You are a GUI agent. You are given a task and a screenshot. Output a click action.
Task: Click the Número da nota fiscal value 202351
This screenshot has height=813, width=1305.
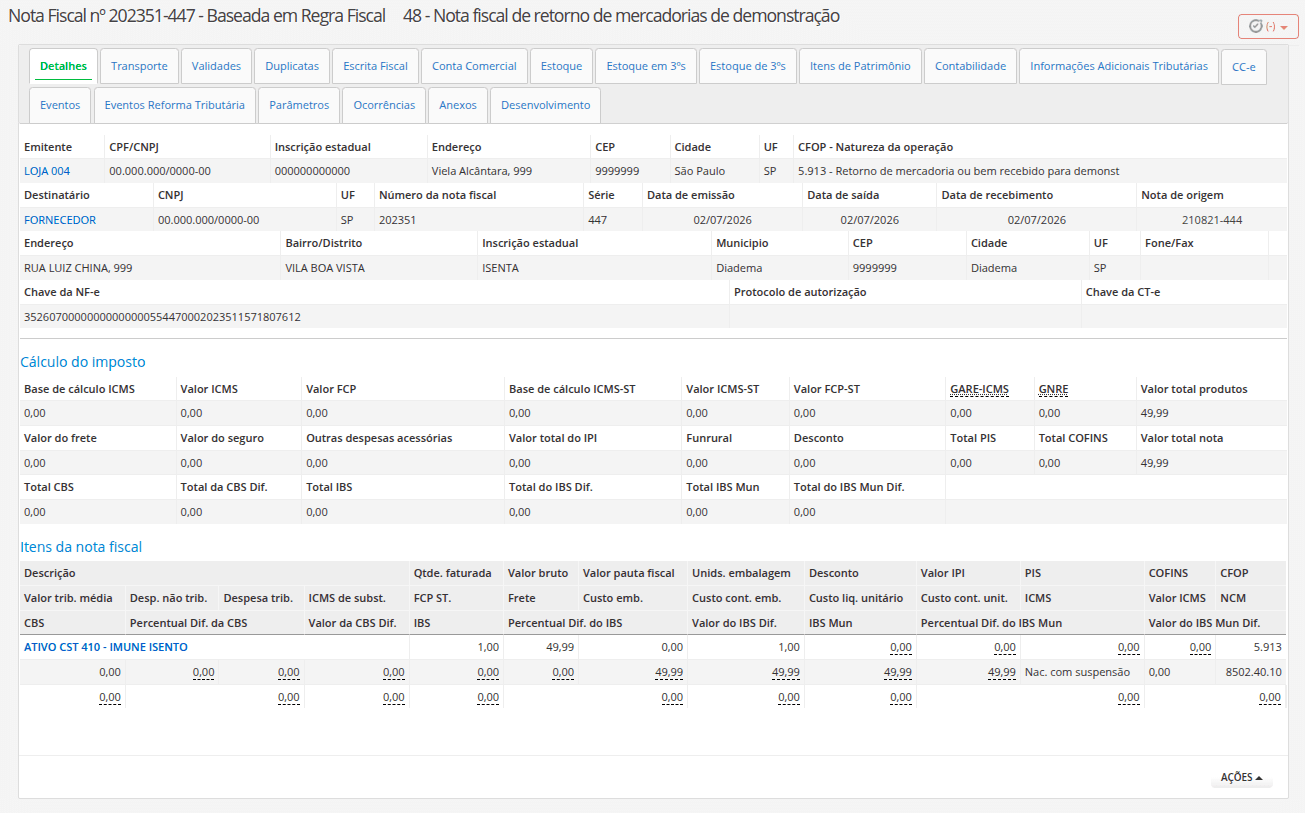tap(397, 220)
